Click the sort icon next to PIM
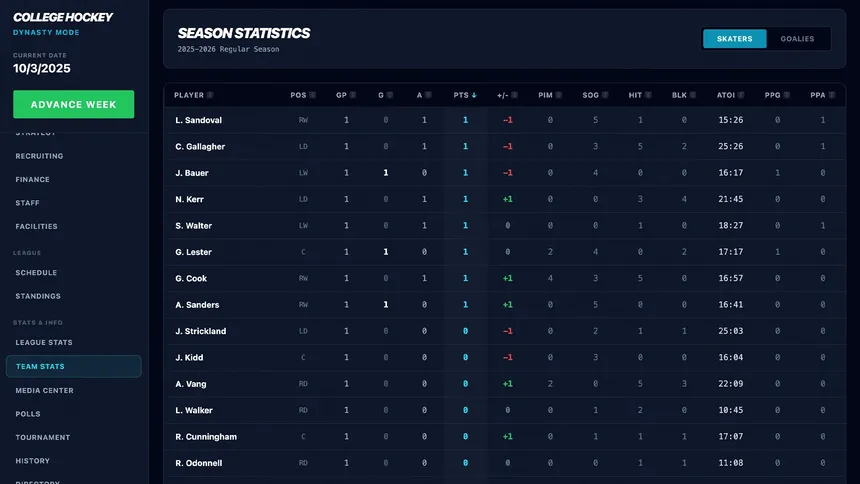 click(561, 96)
